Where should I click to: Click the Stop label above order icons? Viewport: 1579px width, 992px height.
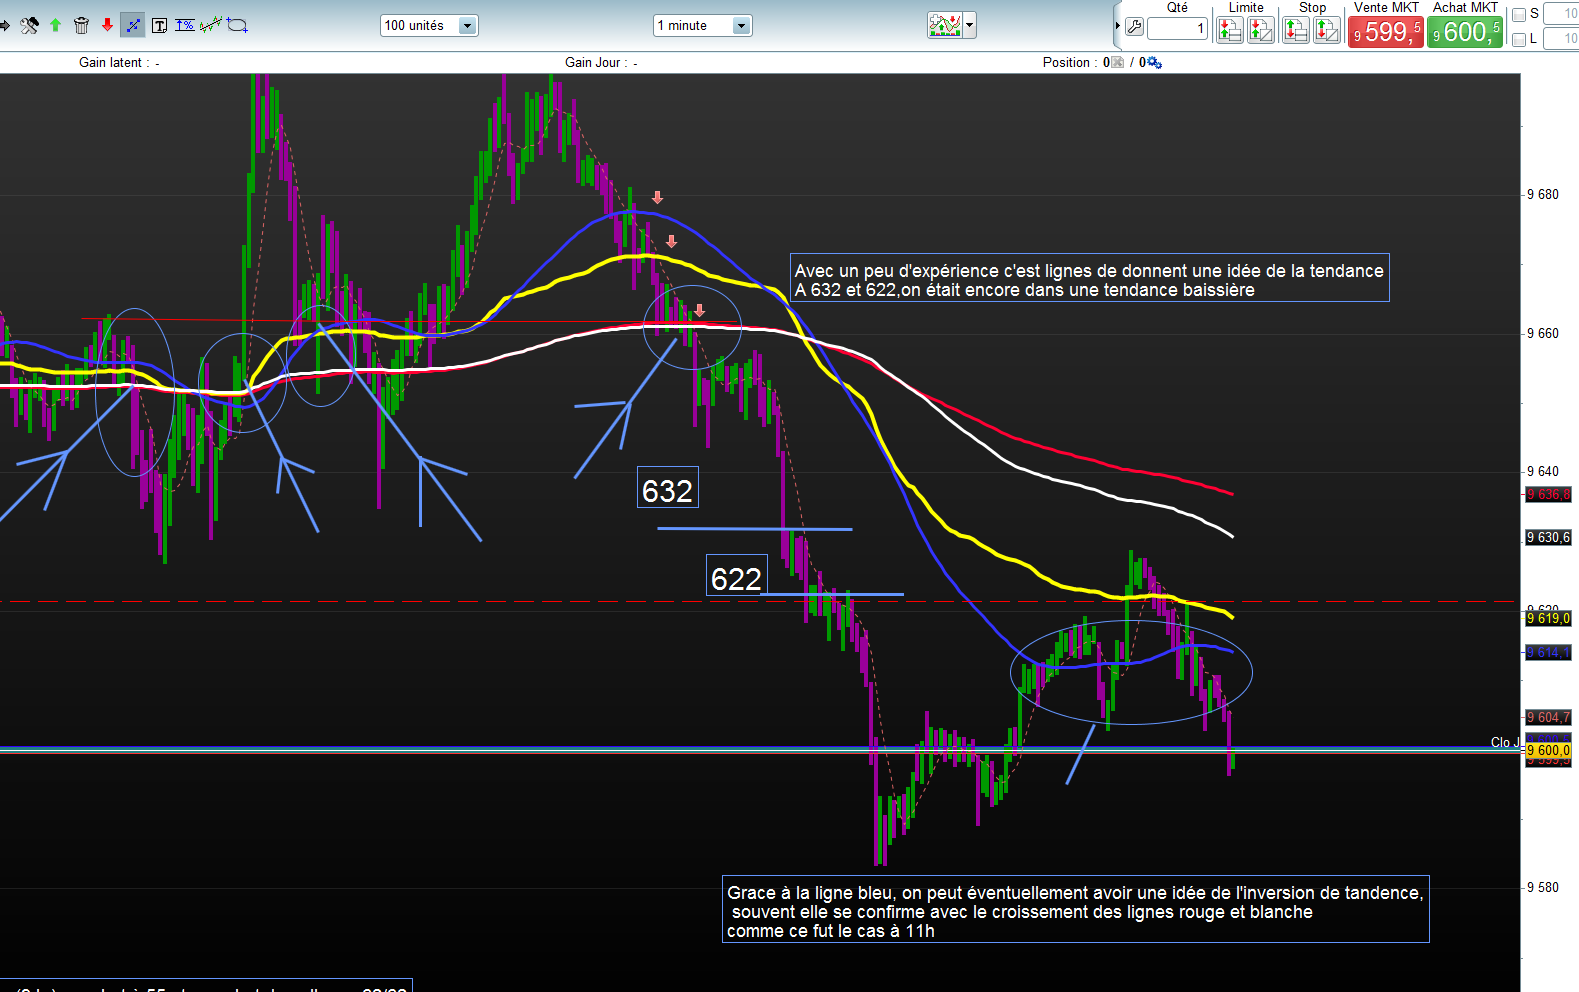(x=1312, y=8)
